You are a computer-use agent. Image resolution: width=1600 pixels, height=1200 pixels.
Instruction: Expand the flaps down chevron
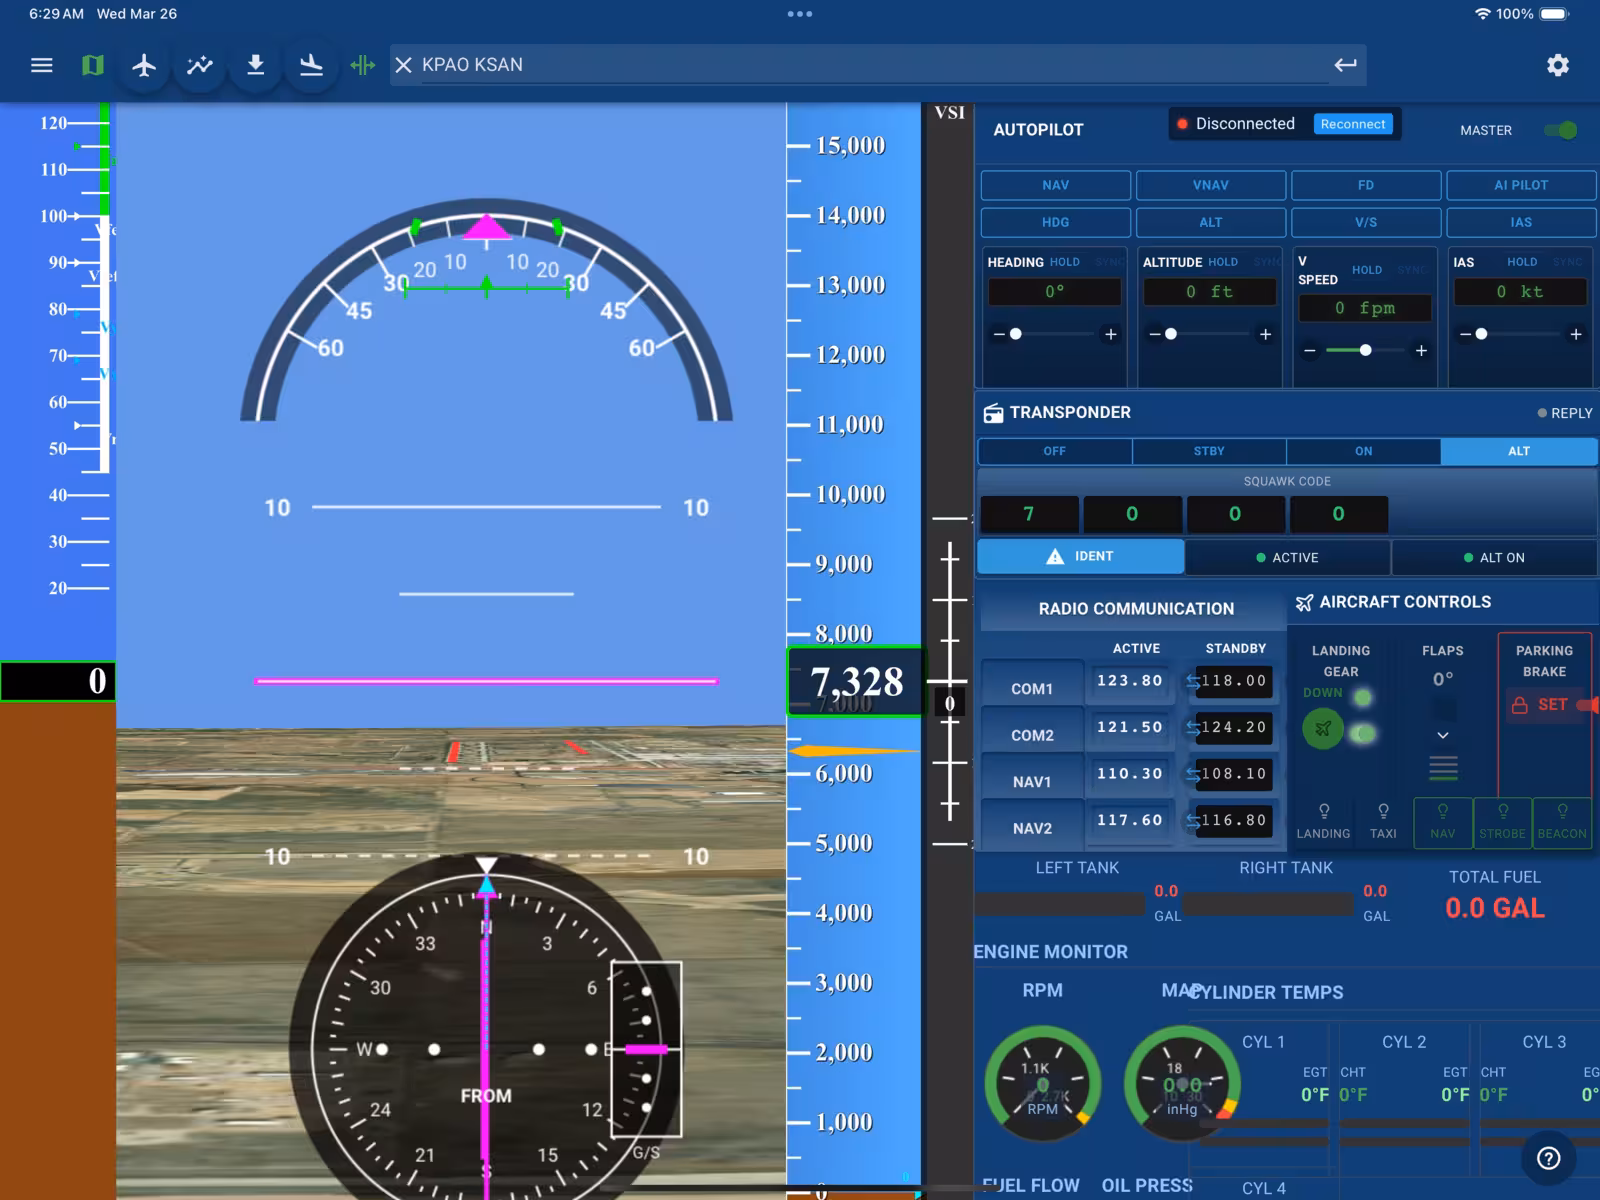click(x=1442, y=735)
